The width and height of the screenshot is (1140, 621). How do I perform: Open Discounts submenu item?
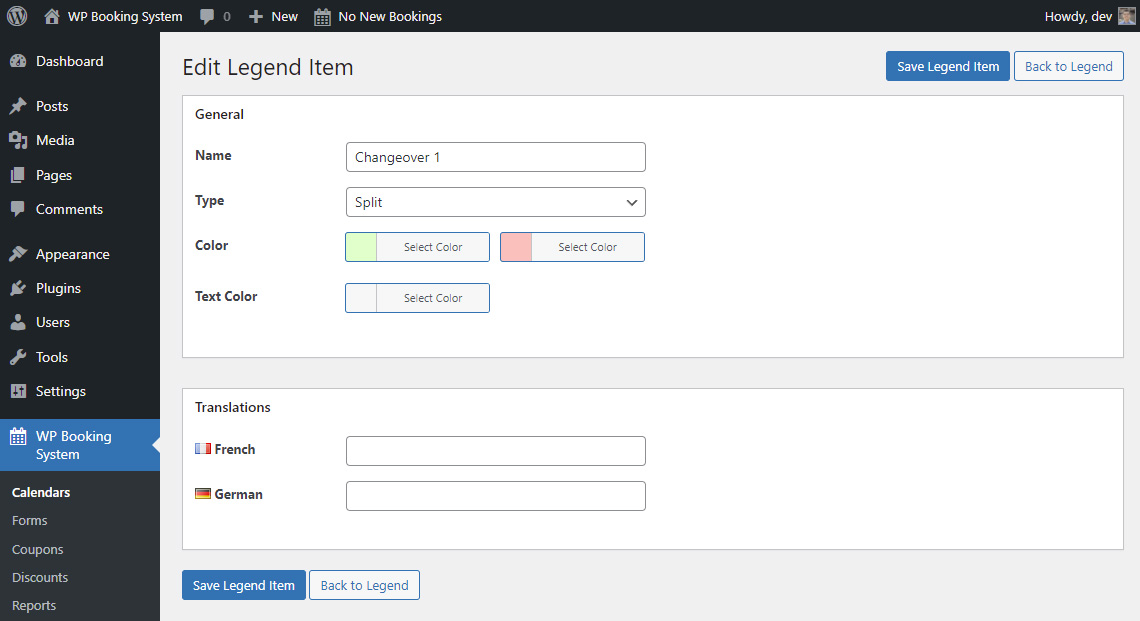40,577
